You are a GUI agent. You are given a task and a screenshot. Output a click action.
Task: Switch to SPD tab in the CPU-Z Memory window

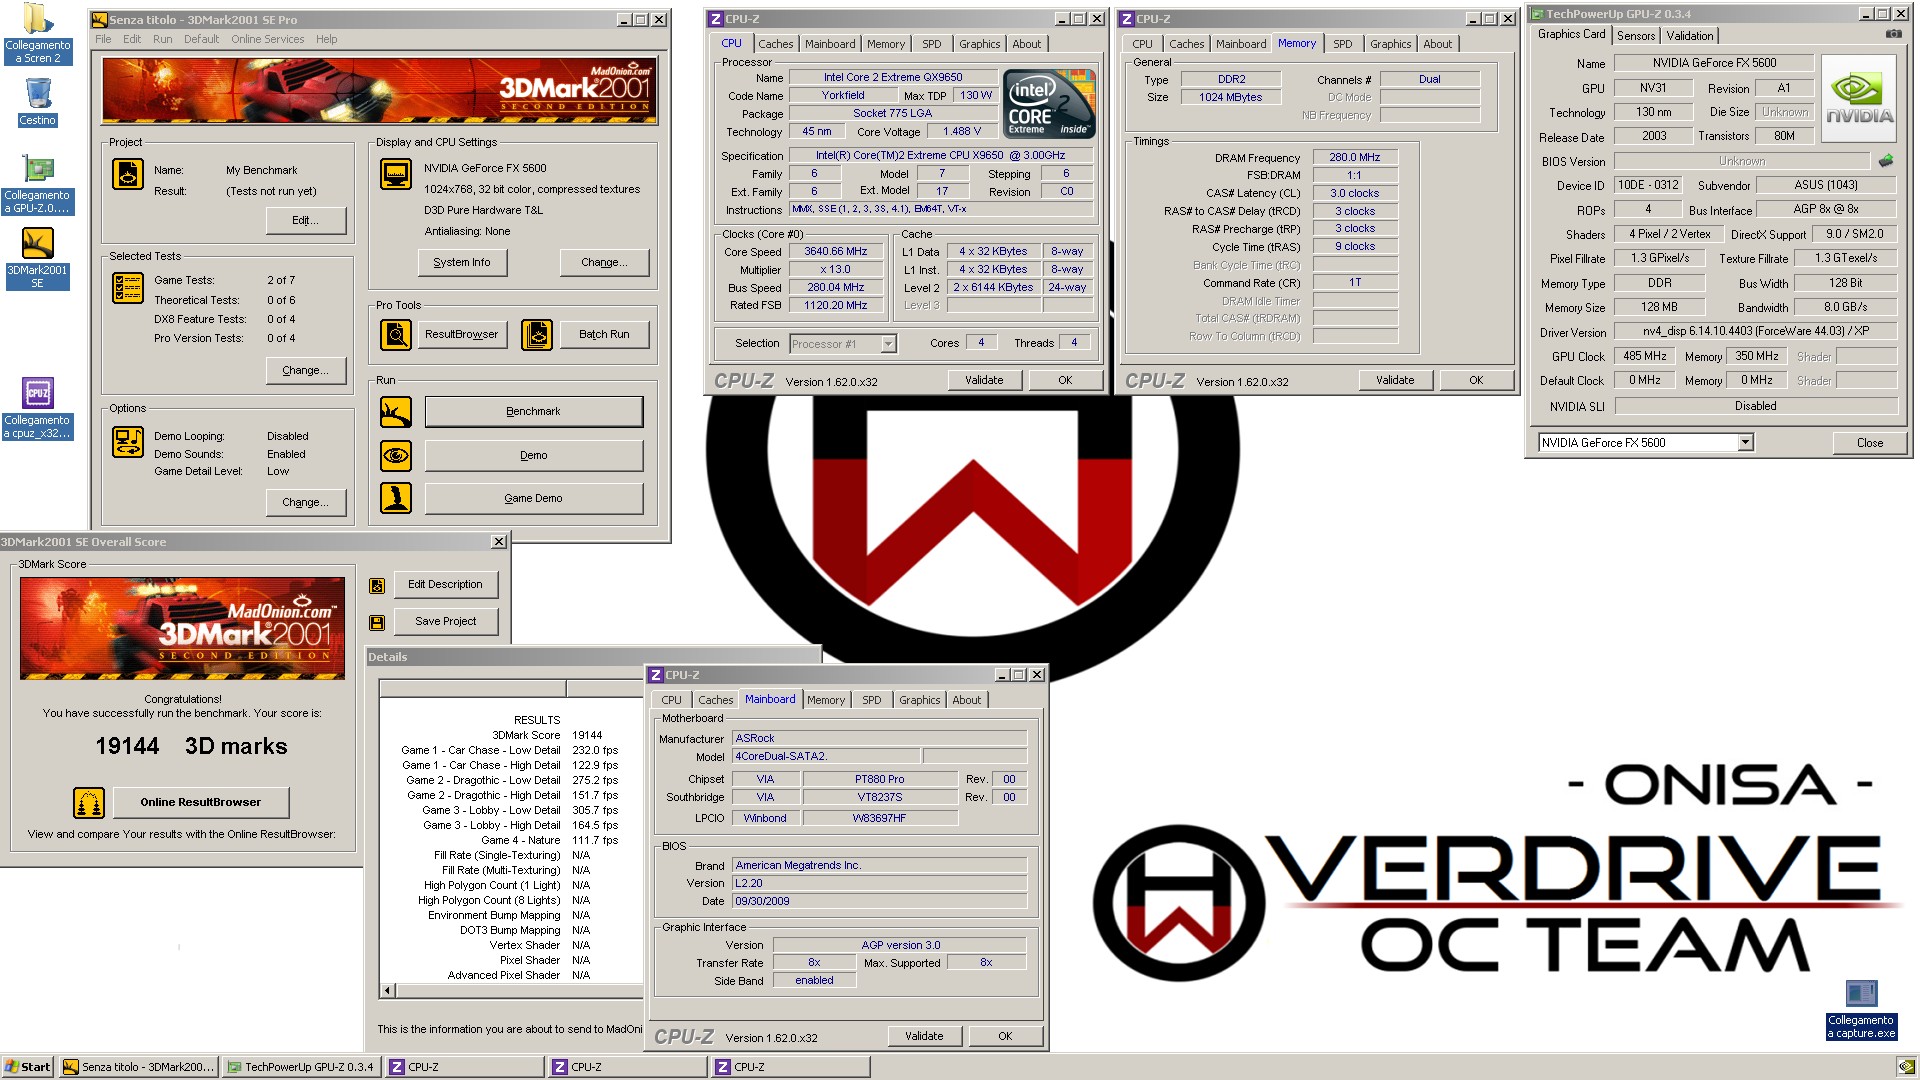coord(1342,44)
